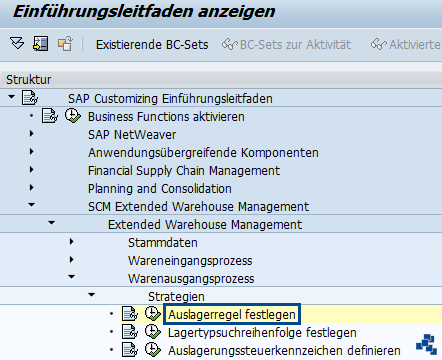The height and width of the screenshot is (360, 442).
Task: Select Auslagerungssteuerkennzeichen definieren entry
Action: 284,351
